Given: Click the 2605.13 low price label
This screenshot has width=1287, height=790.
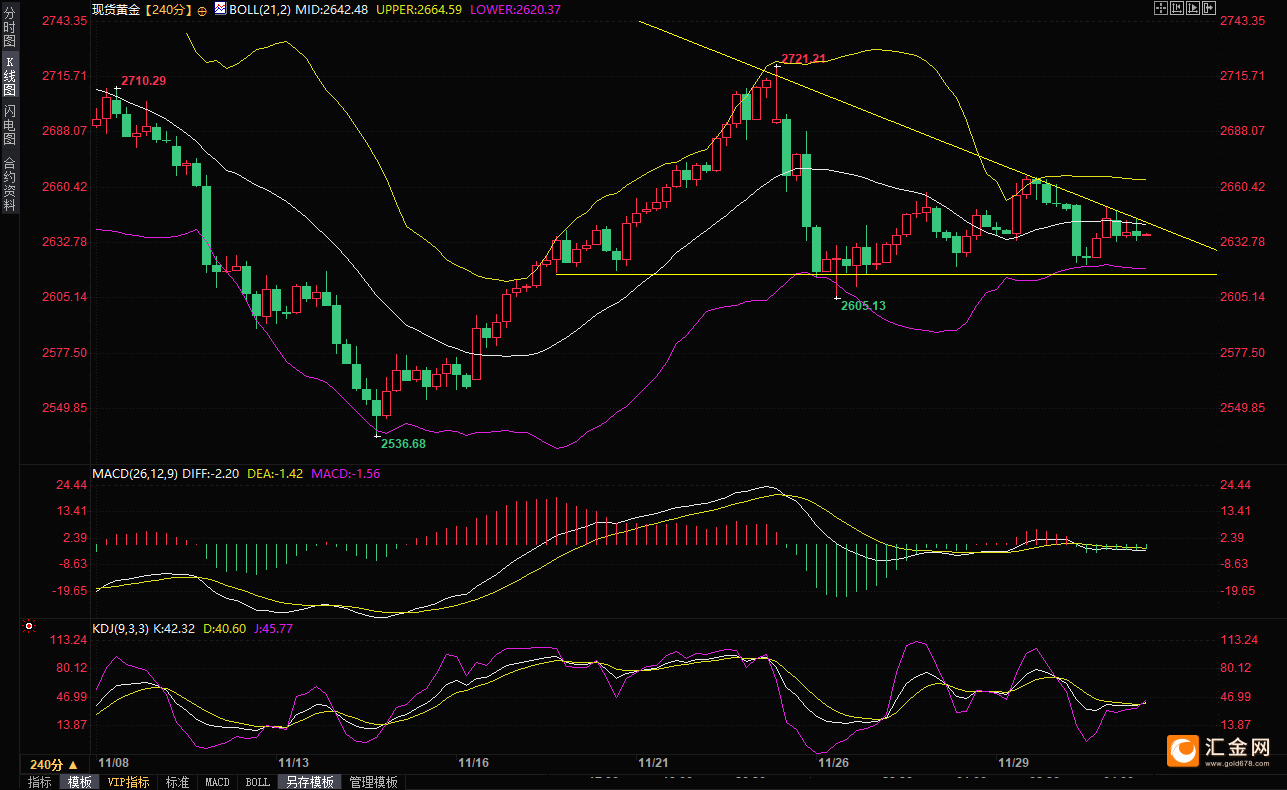Looking at the screenshot, I should coord(863,305).
